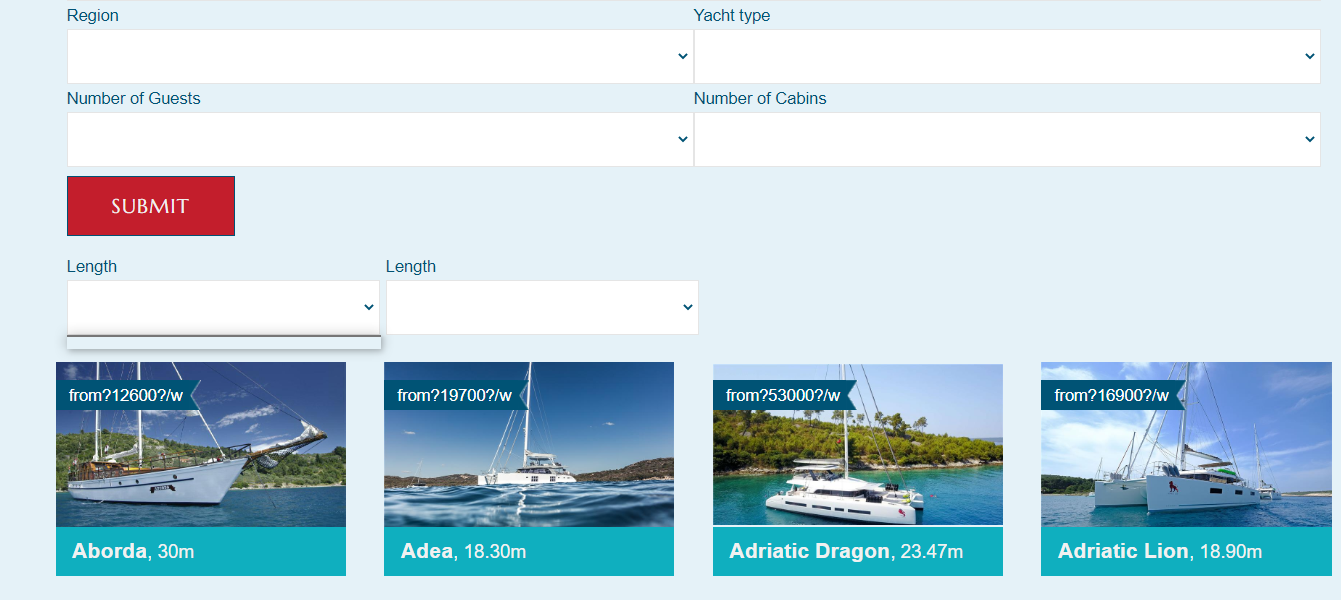Image resolution: width=1341 pixels, height=600 pixels.
Task: Click the from?19700?/w price tag
Action: [x=454, y=395]
